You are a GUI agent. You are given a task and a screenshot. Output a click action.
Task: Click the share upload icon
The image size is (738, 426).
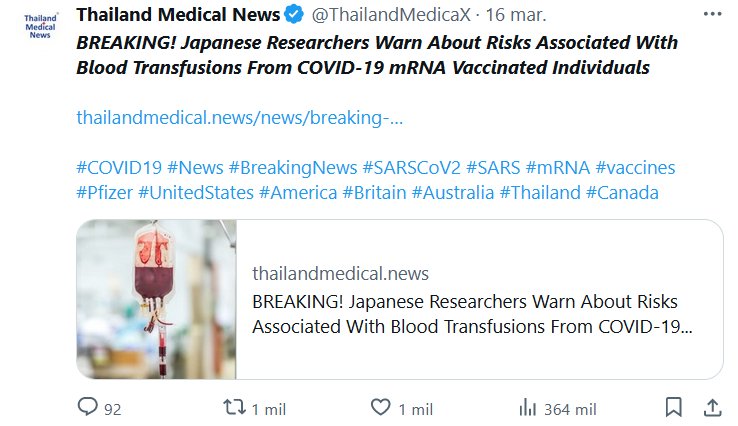tap(712, 408)
